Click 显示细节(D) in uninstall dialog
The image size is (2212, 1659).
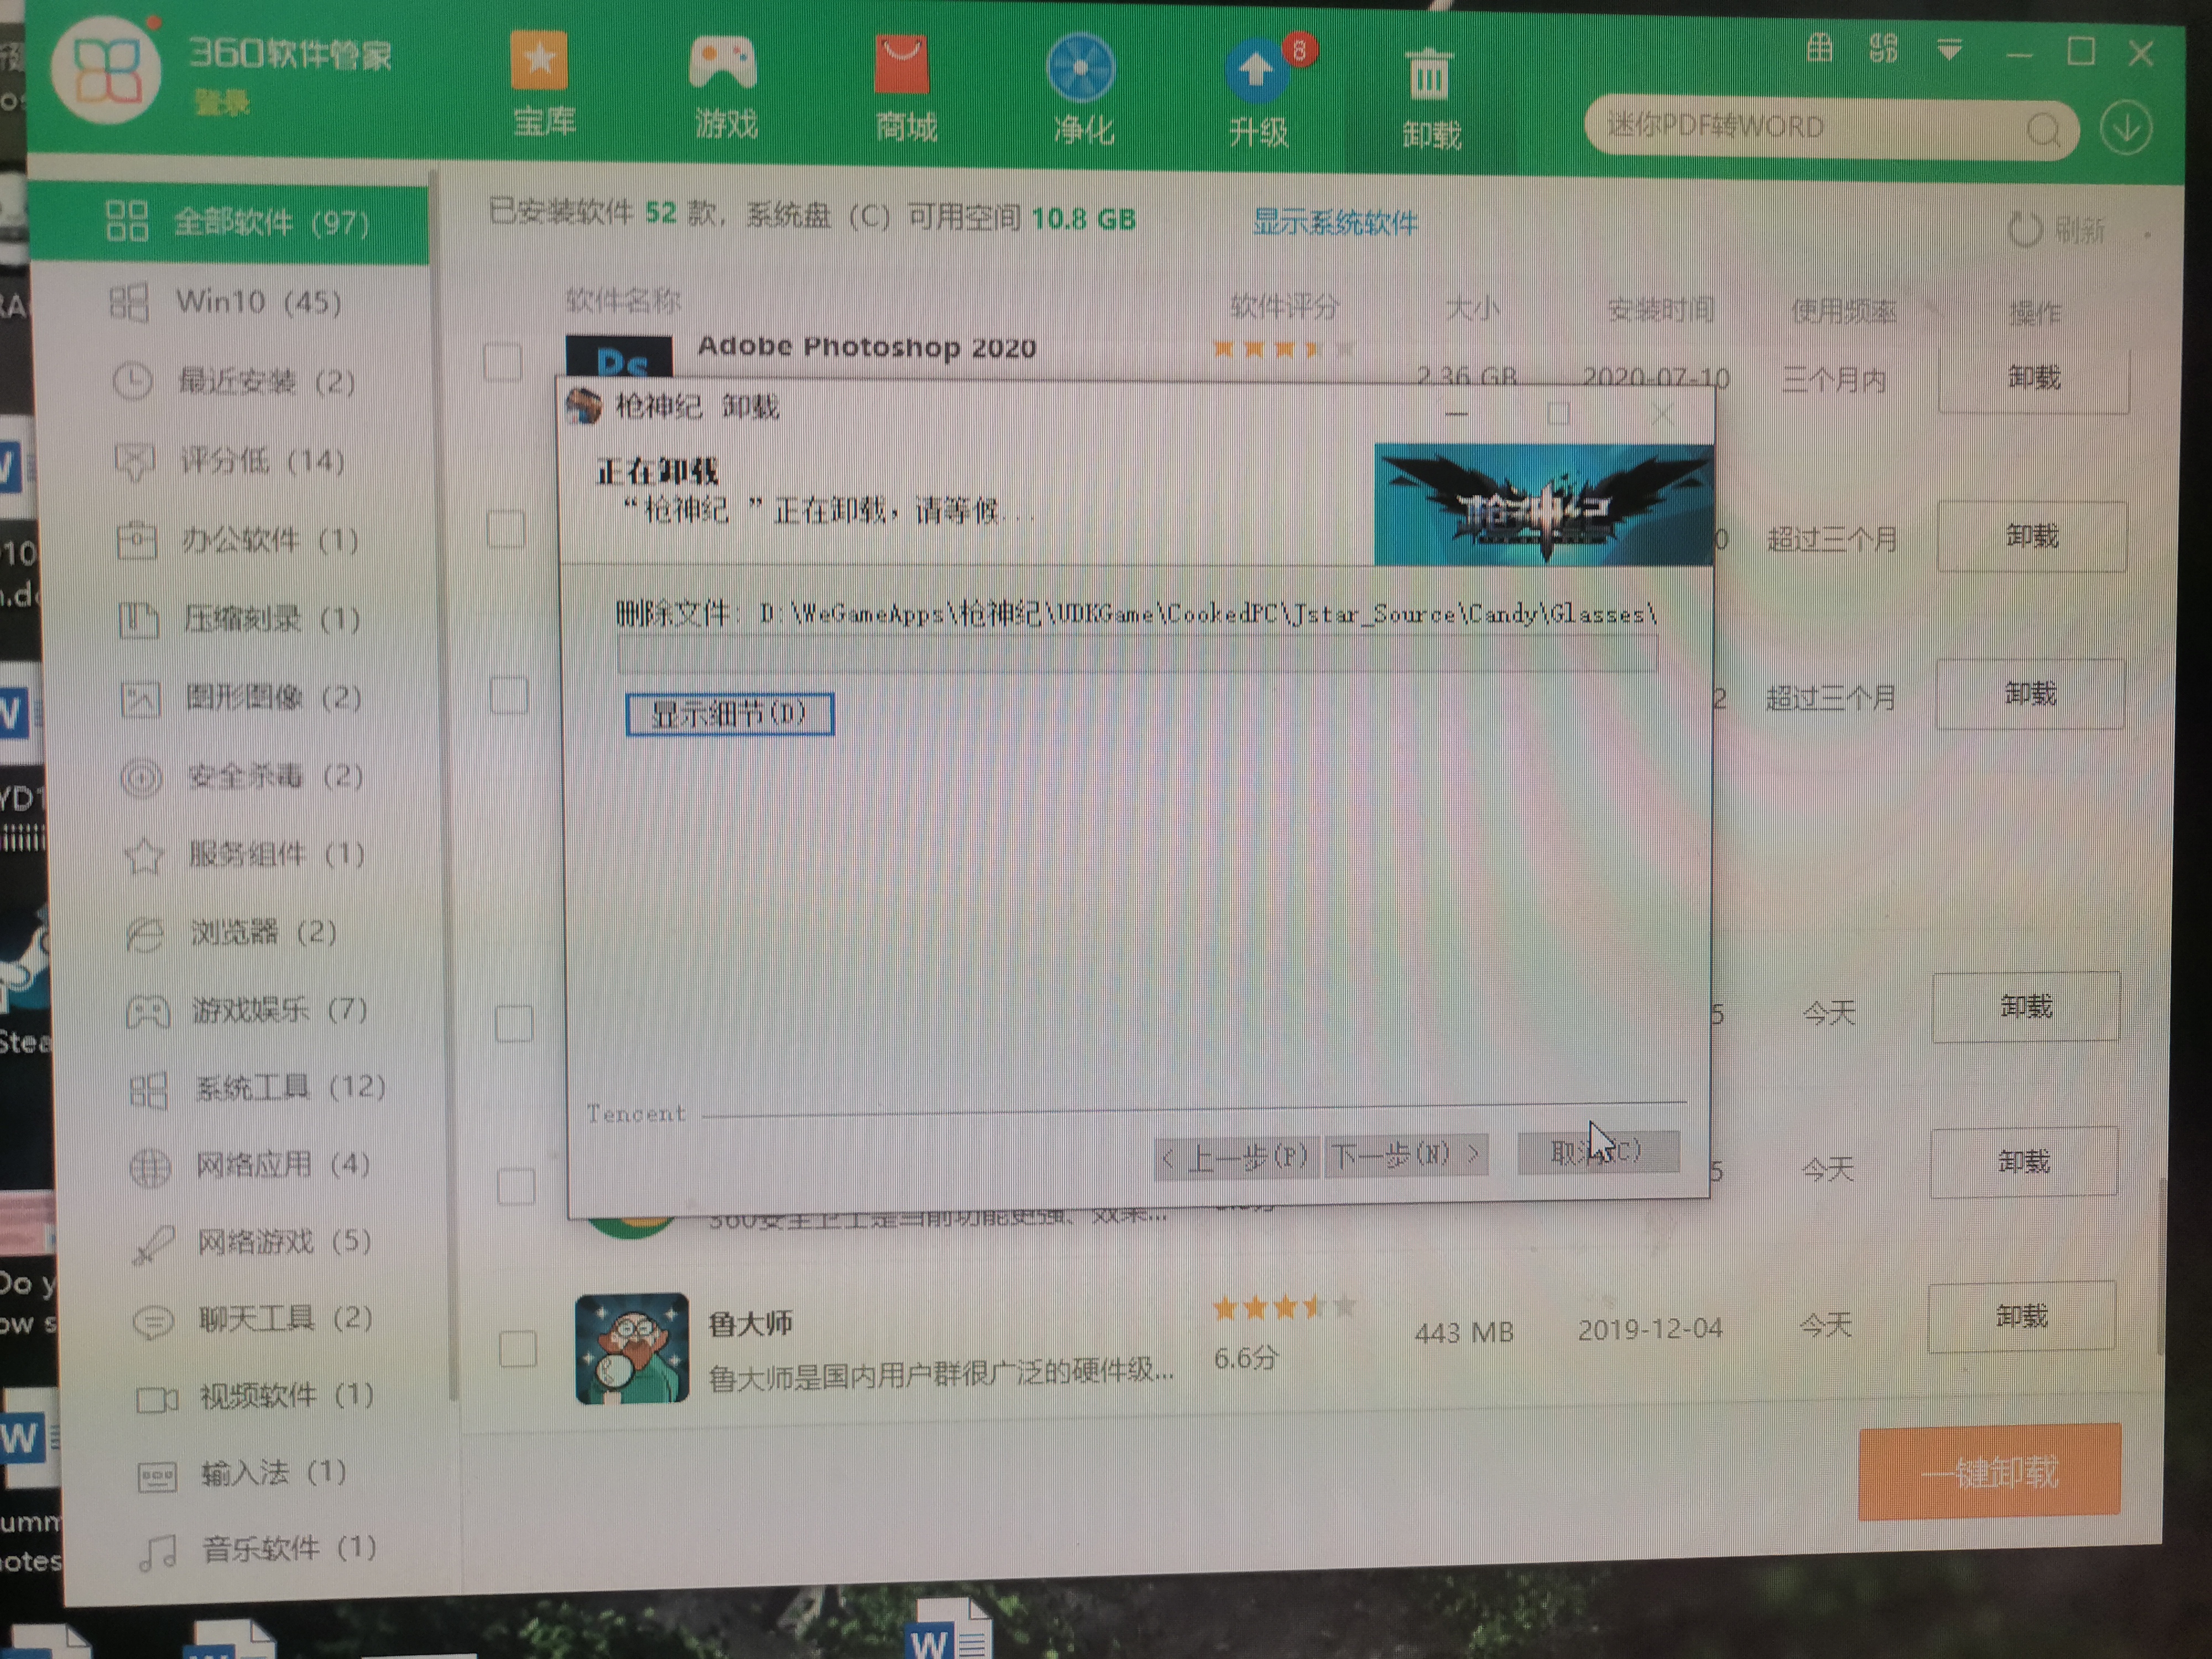(x=729, y=714)
